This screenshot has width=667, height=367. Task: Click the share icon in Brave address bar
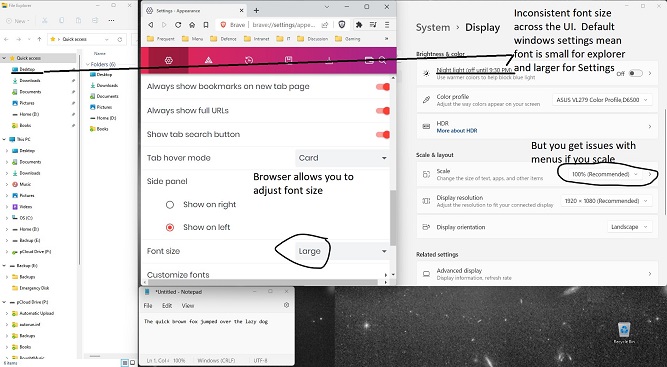(x=325, y=25)
